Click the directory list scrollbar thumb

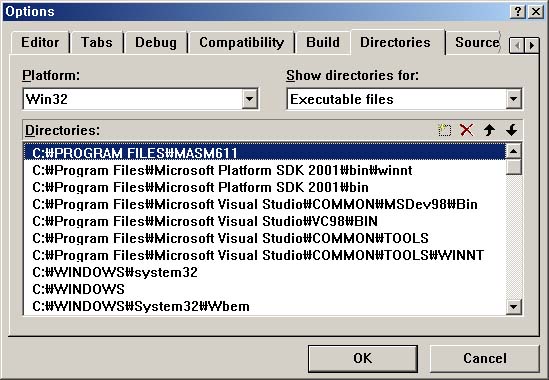pos(514,167)
